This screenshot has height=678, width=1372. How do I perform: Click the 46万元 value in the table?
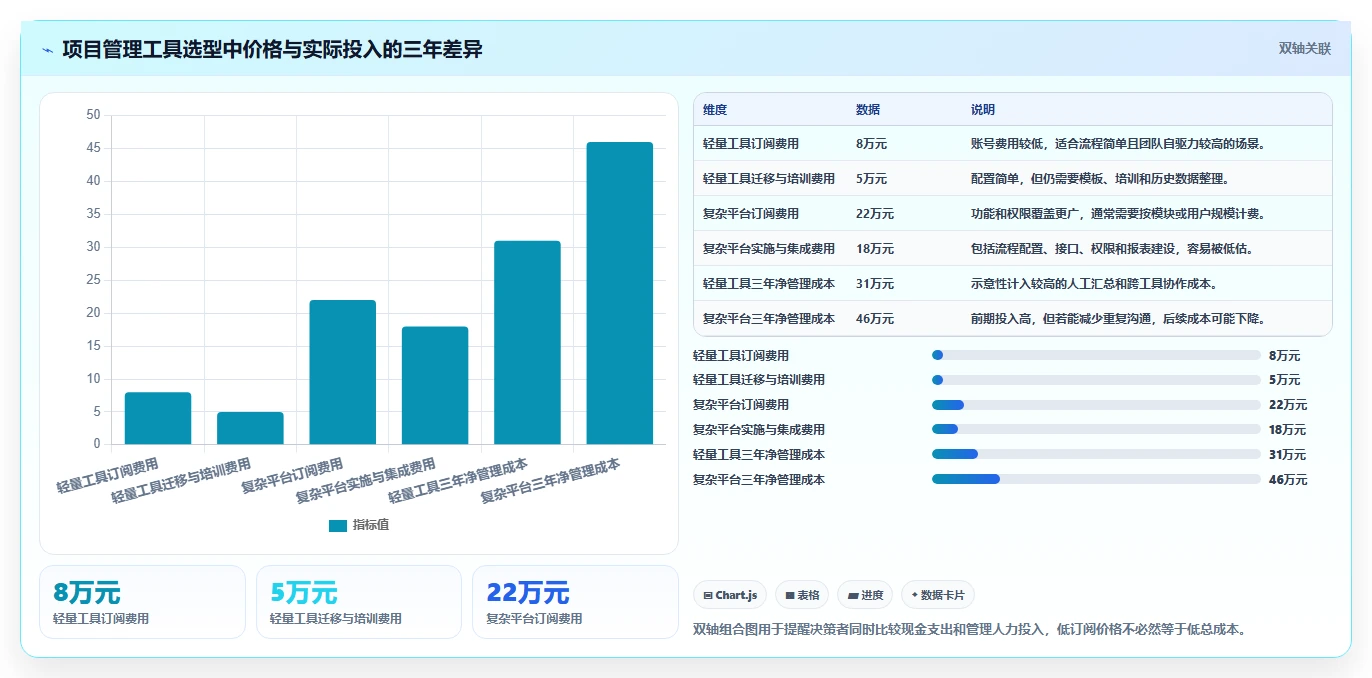(x=875, y=319)
